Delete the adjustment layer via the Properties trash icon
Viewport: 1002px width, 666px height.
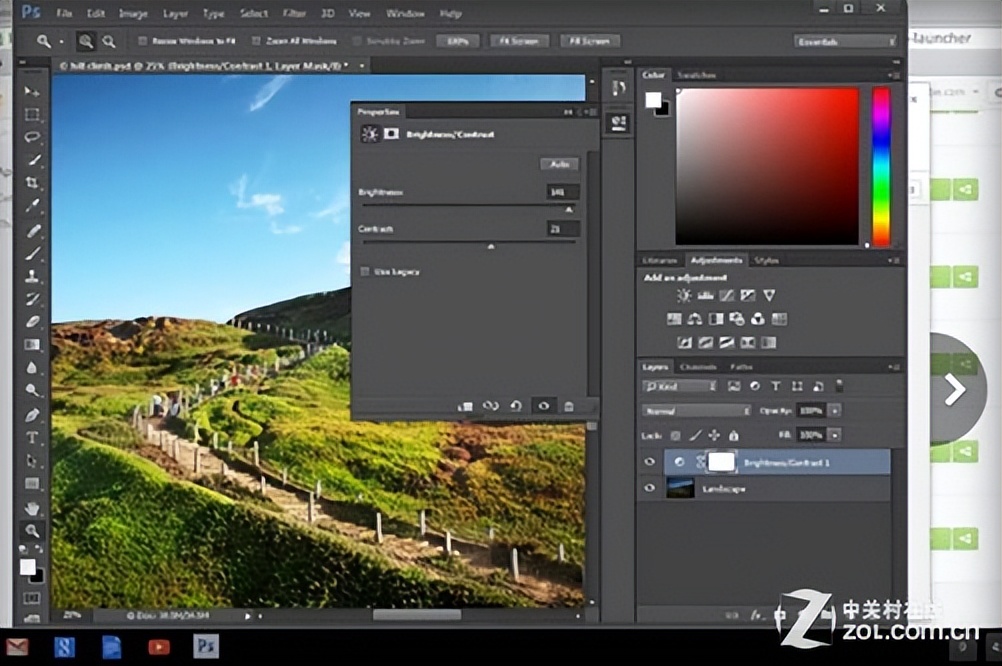[568, 405]
